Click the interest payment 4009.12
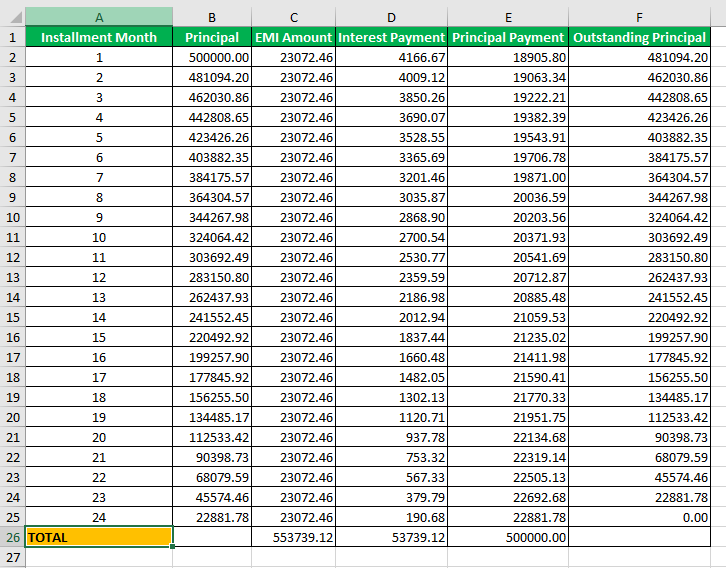726x568 pixels. [x=392, y=77]
